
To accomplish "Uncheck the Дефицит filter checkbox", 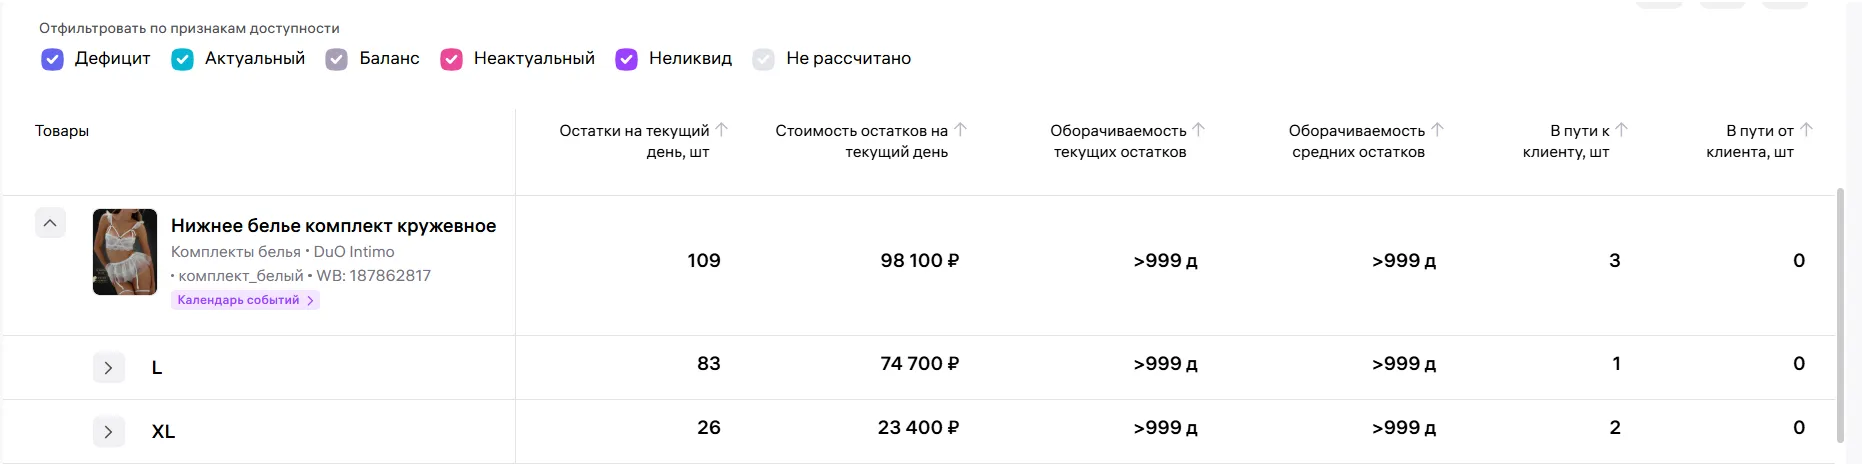I will [x=52, y=59].
